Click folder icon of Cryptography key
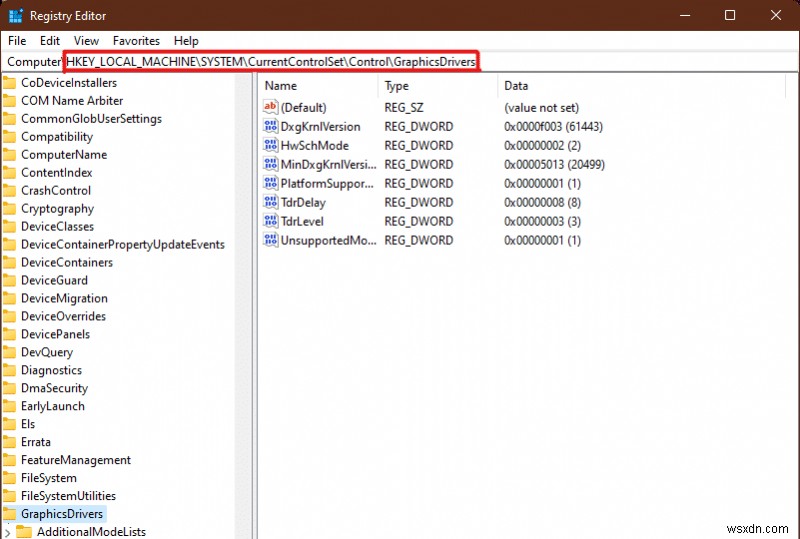This screenshot has height=539, width=800. click(x=9, y=208)
